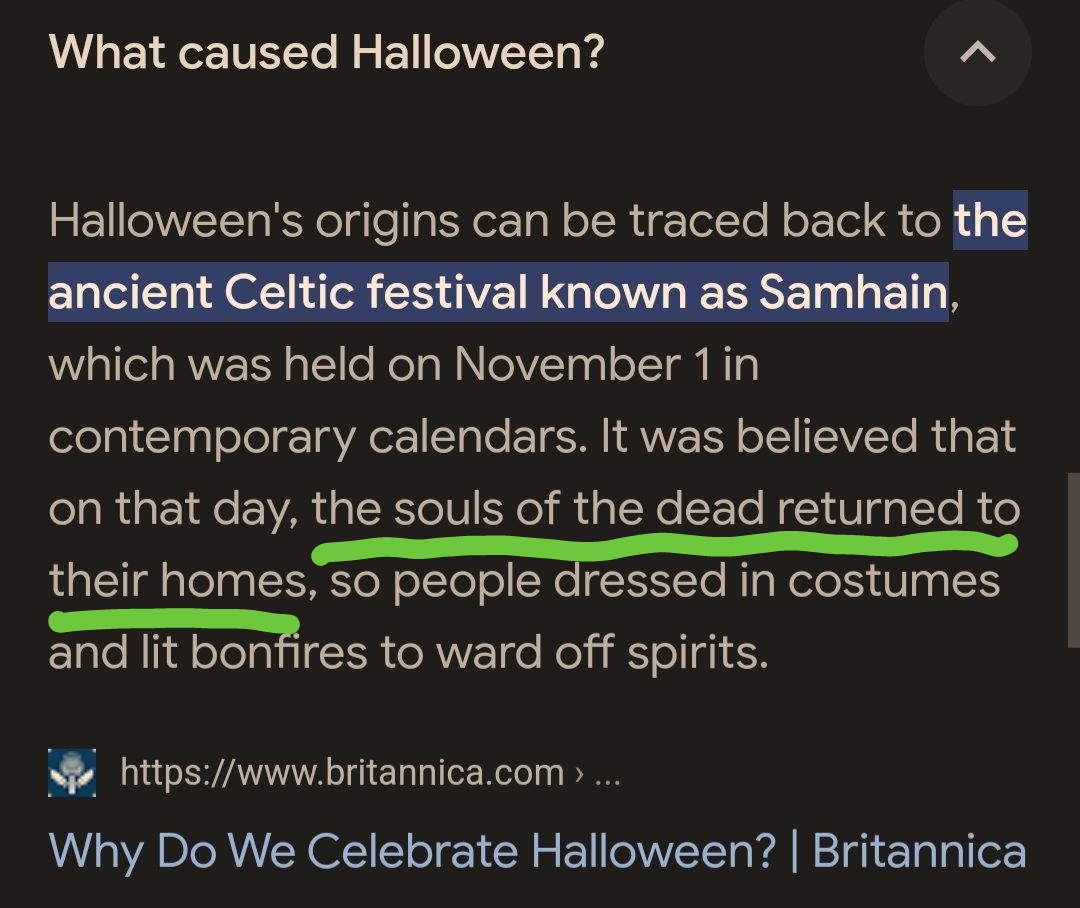
Task: Click the word "bonfires" in the last line
Action: click(x=278, y=652)
